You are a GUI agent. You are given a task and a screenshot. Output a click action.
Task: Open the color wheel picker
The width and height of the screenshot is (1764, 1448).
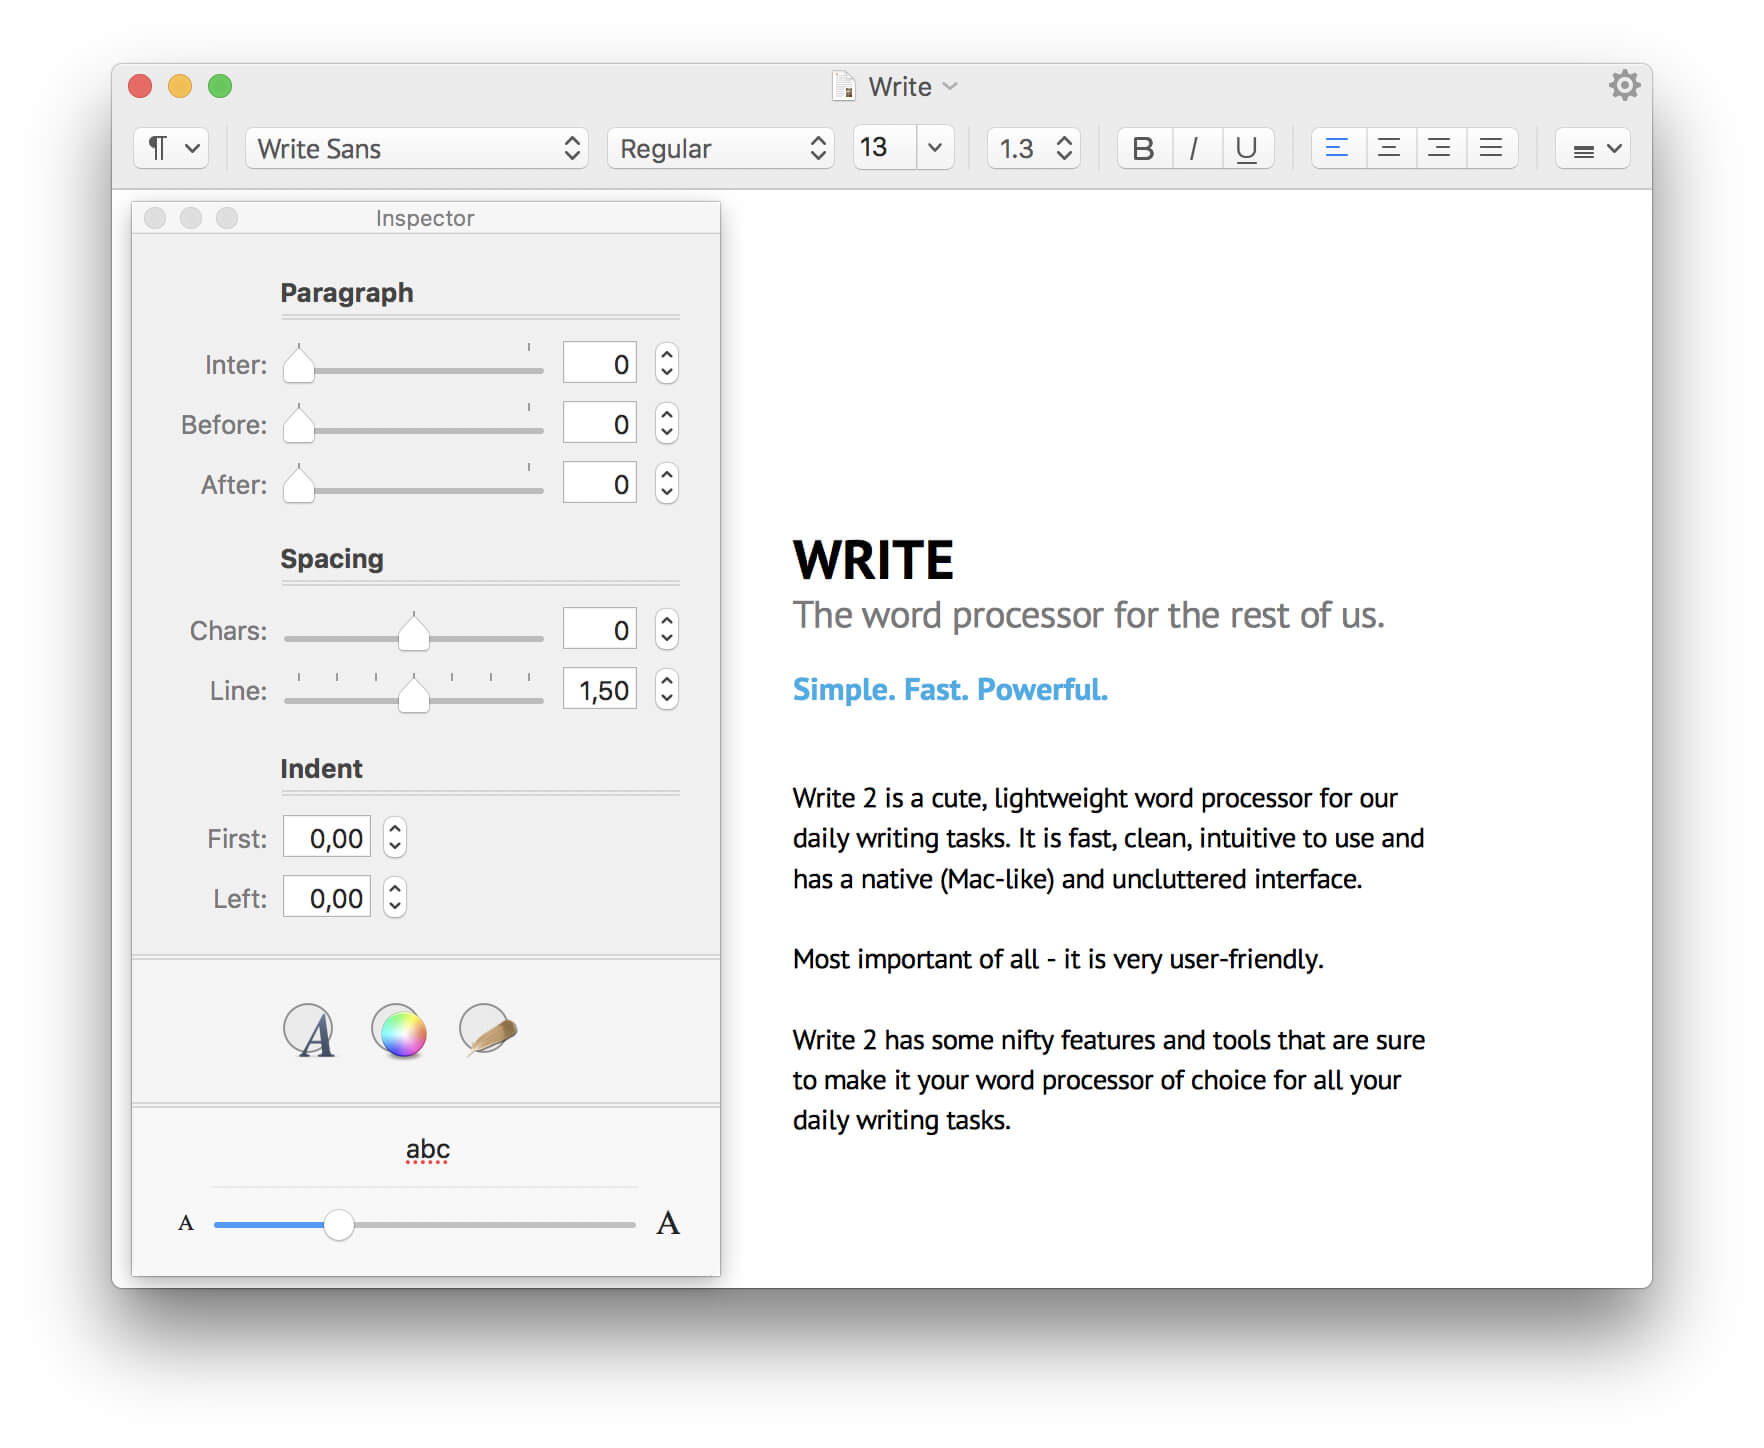coord(399,1032)
